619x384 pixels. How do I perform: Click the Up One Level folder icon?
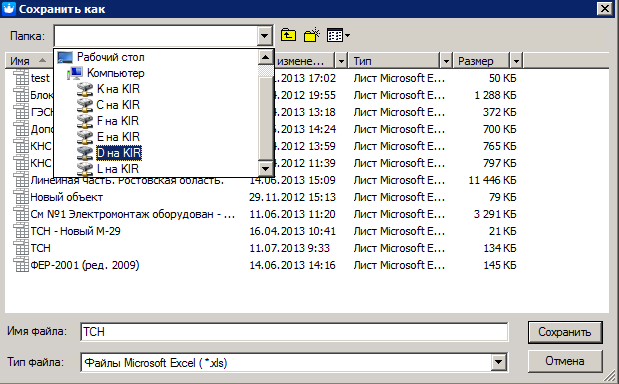click(x=288, y=35)
